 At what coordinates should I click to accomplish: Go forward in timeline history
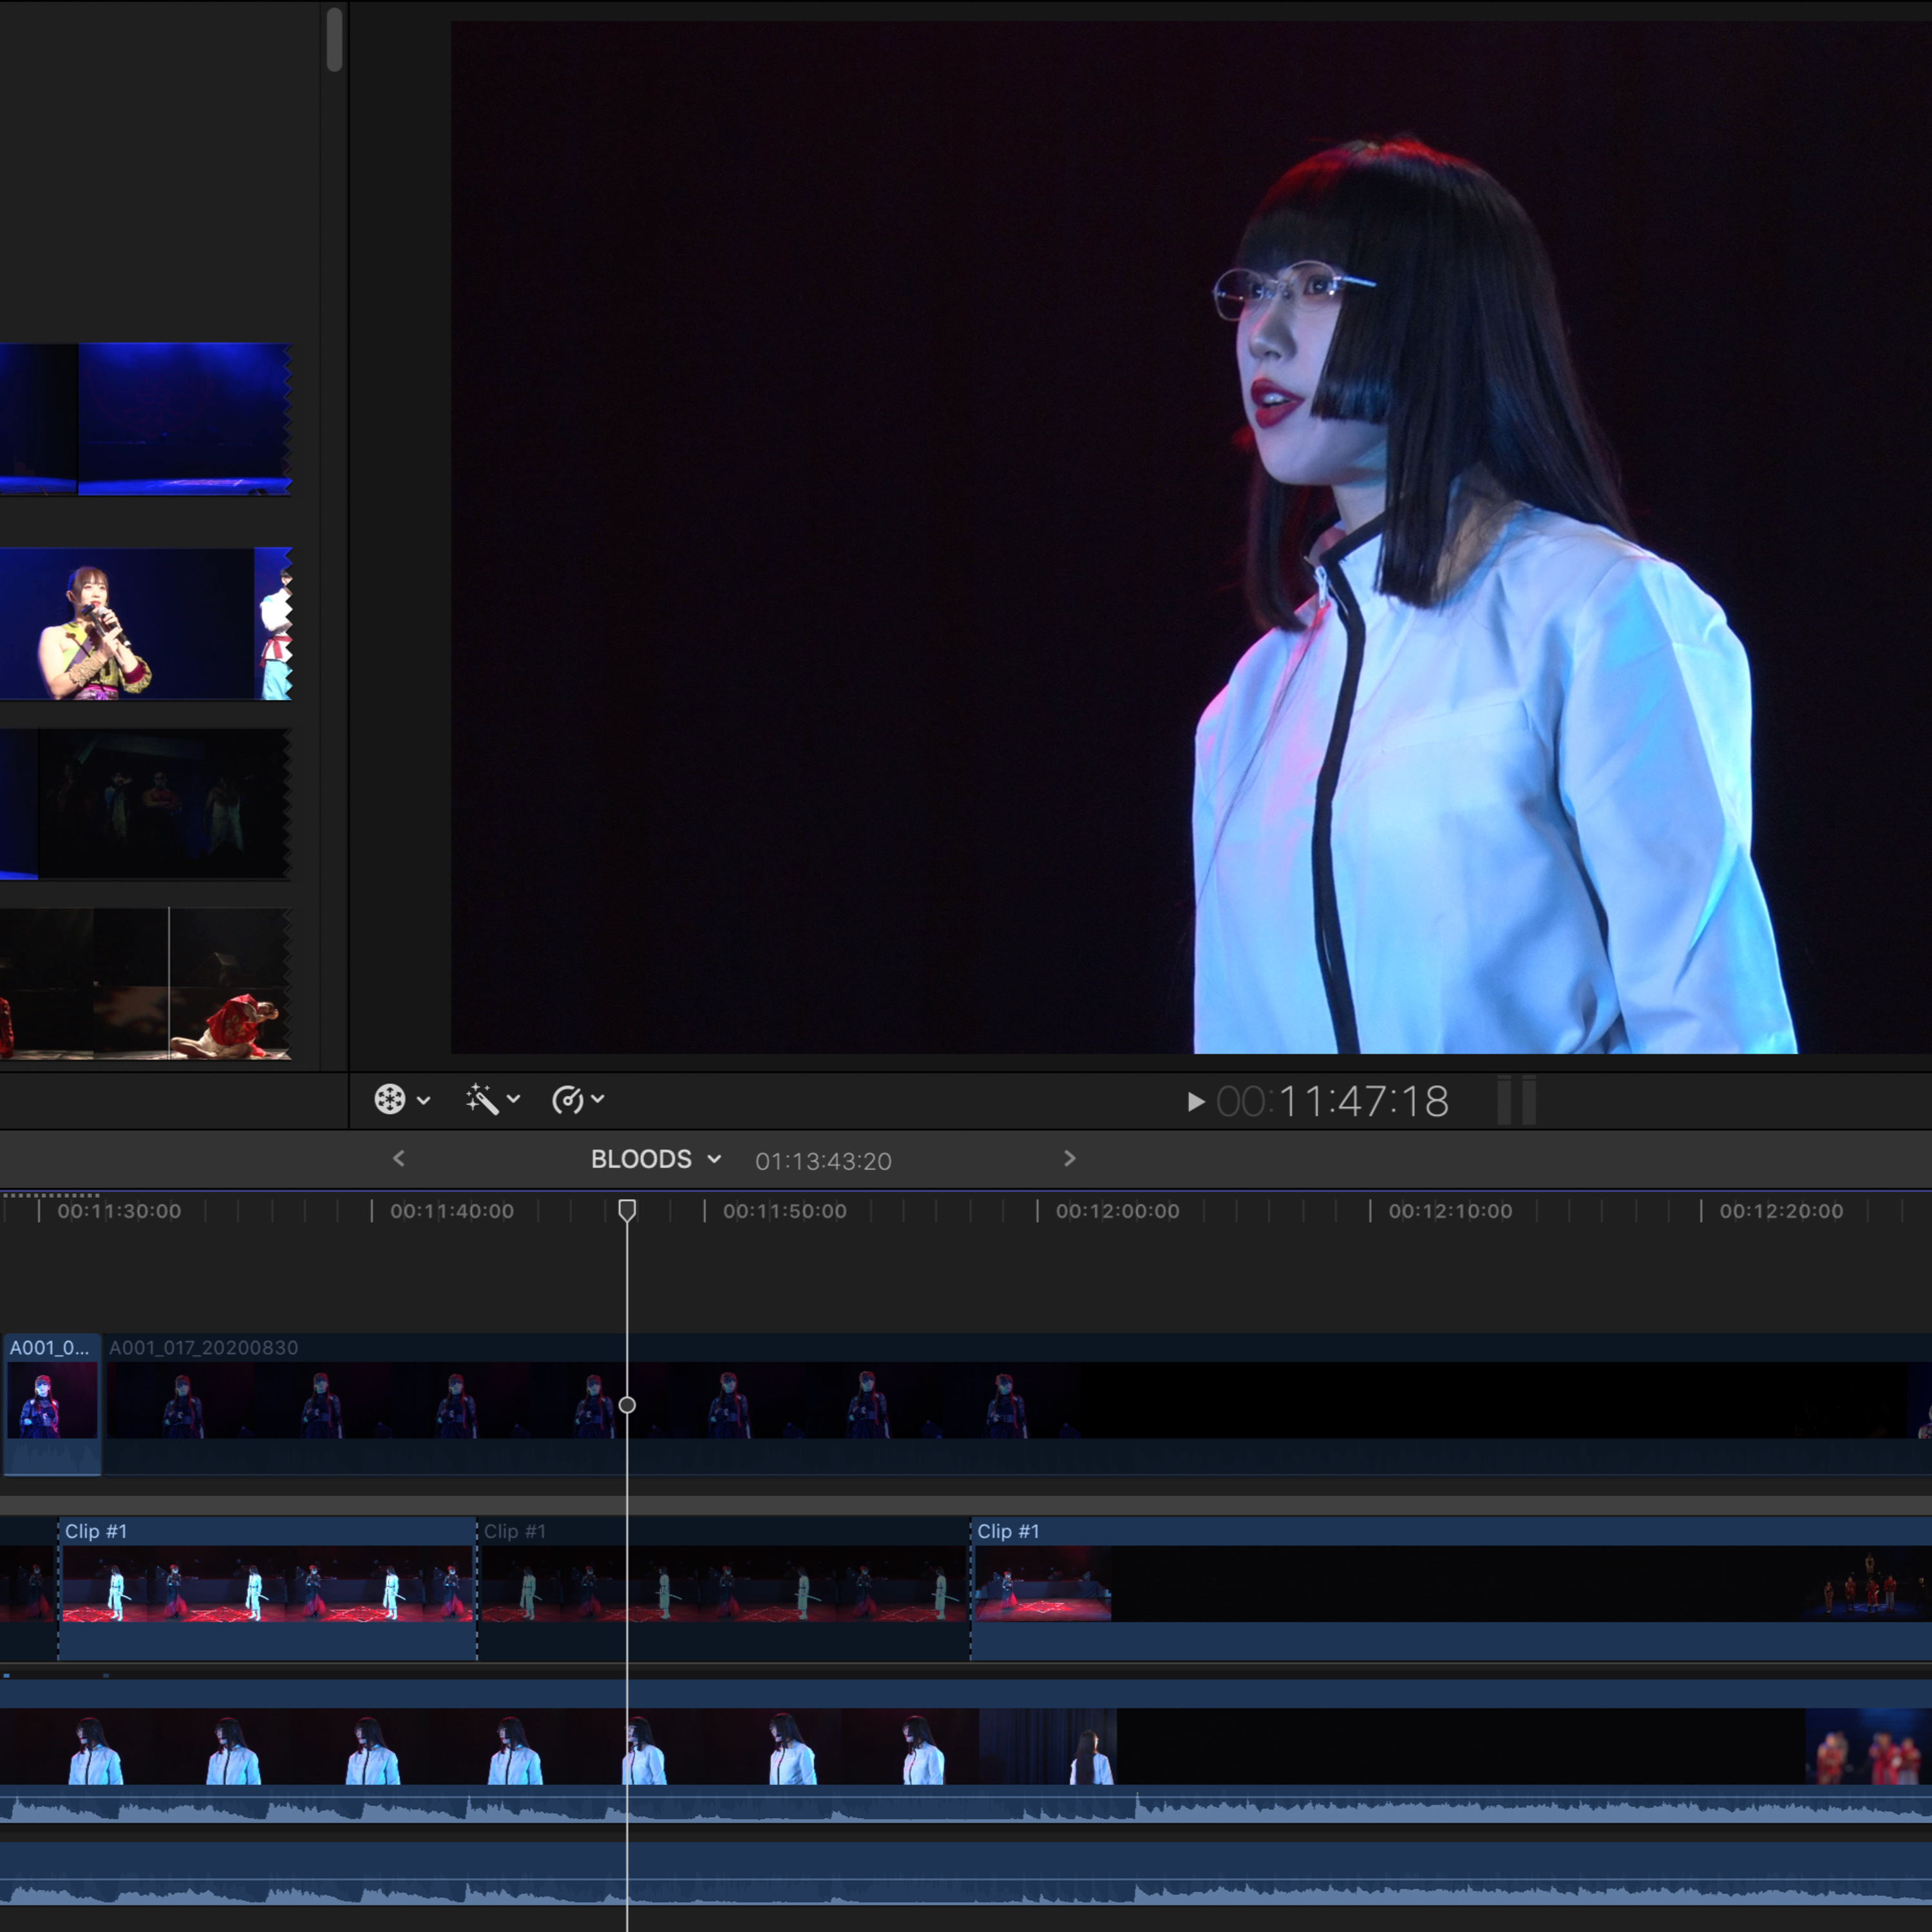coord(1069,1158)
